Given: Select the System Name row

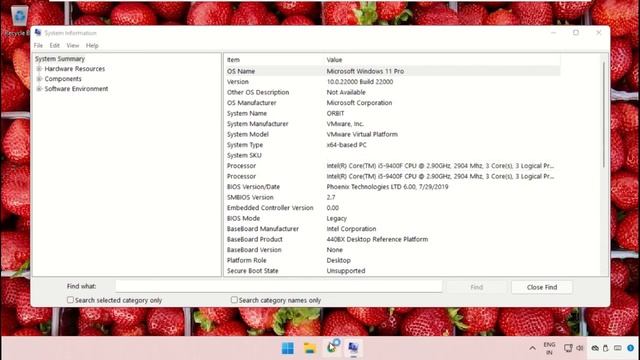Looking at the screenshot, I should [392, 113].
